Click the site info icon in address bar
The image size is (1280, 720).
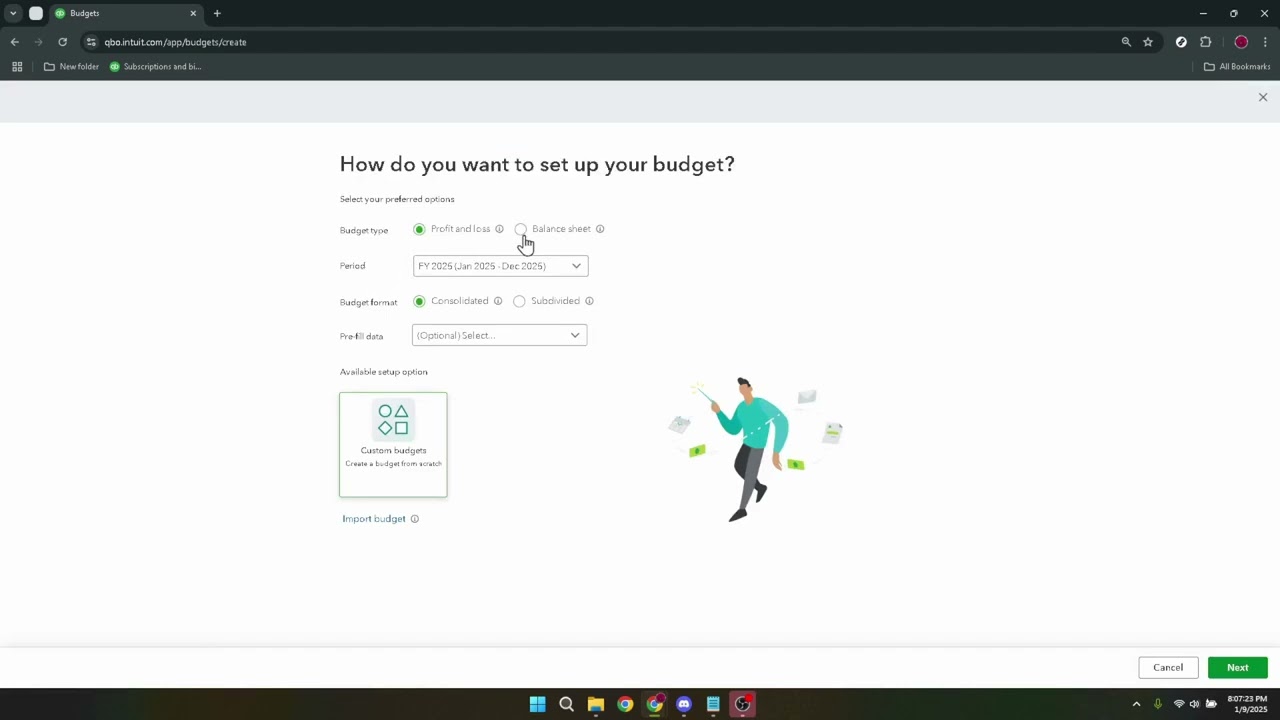point(91,42)
